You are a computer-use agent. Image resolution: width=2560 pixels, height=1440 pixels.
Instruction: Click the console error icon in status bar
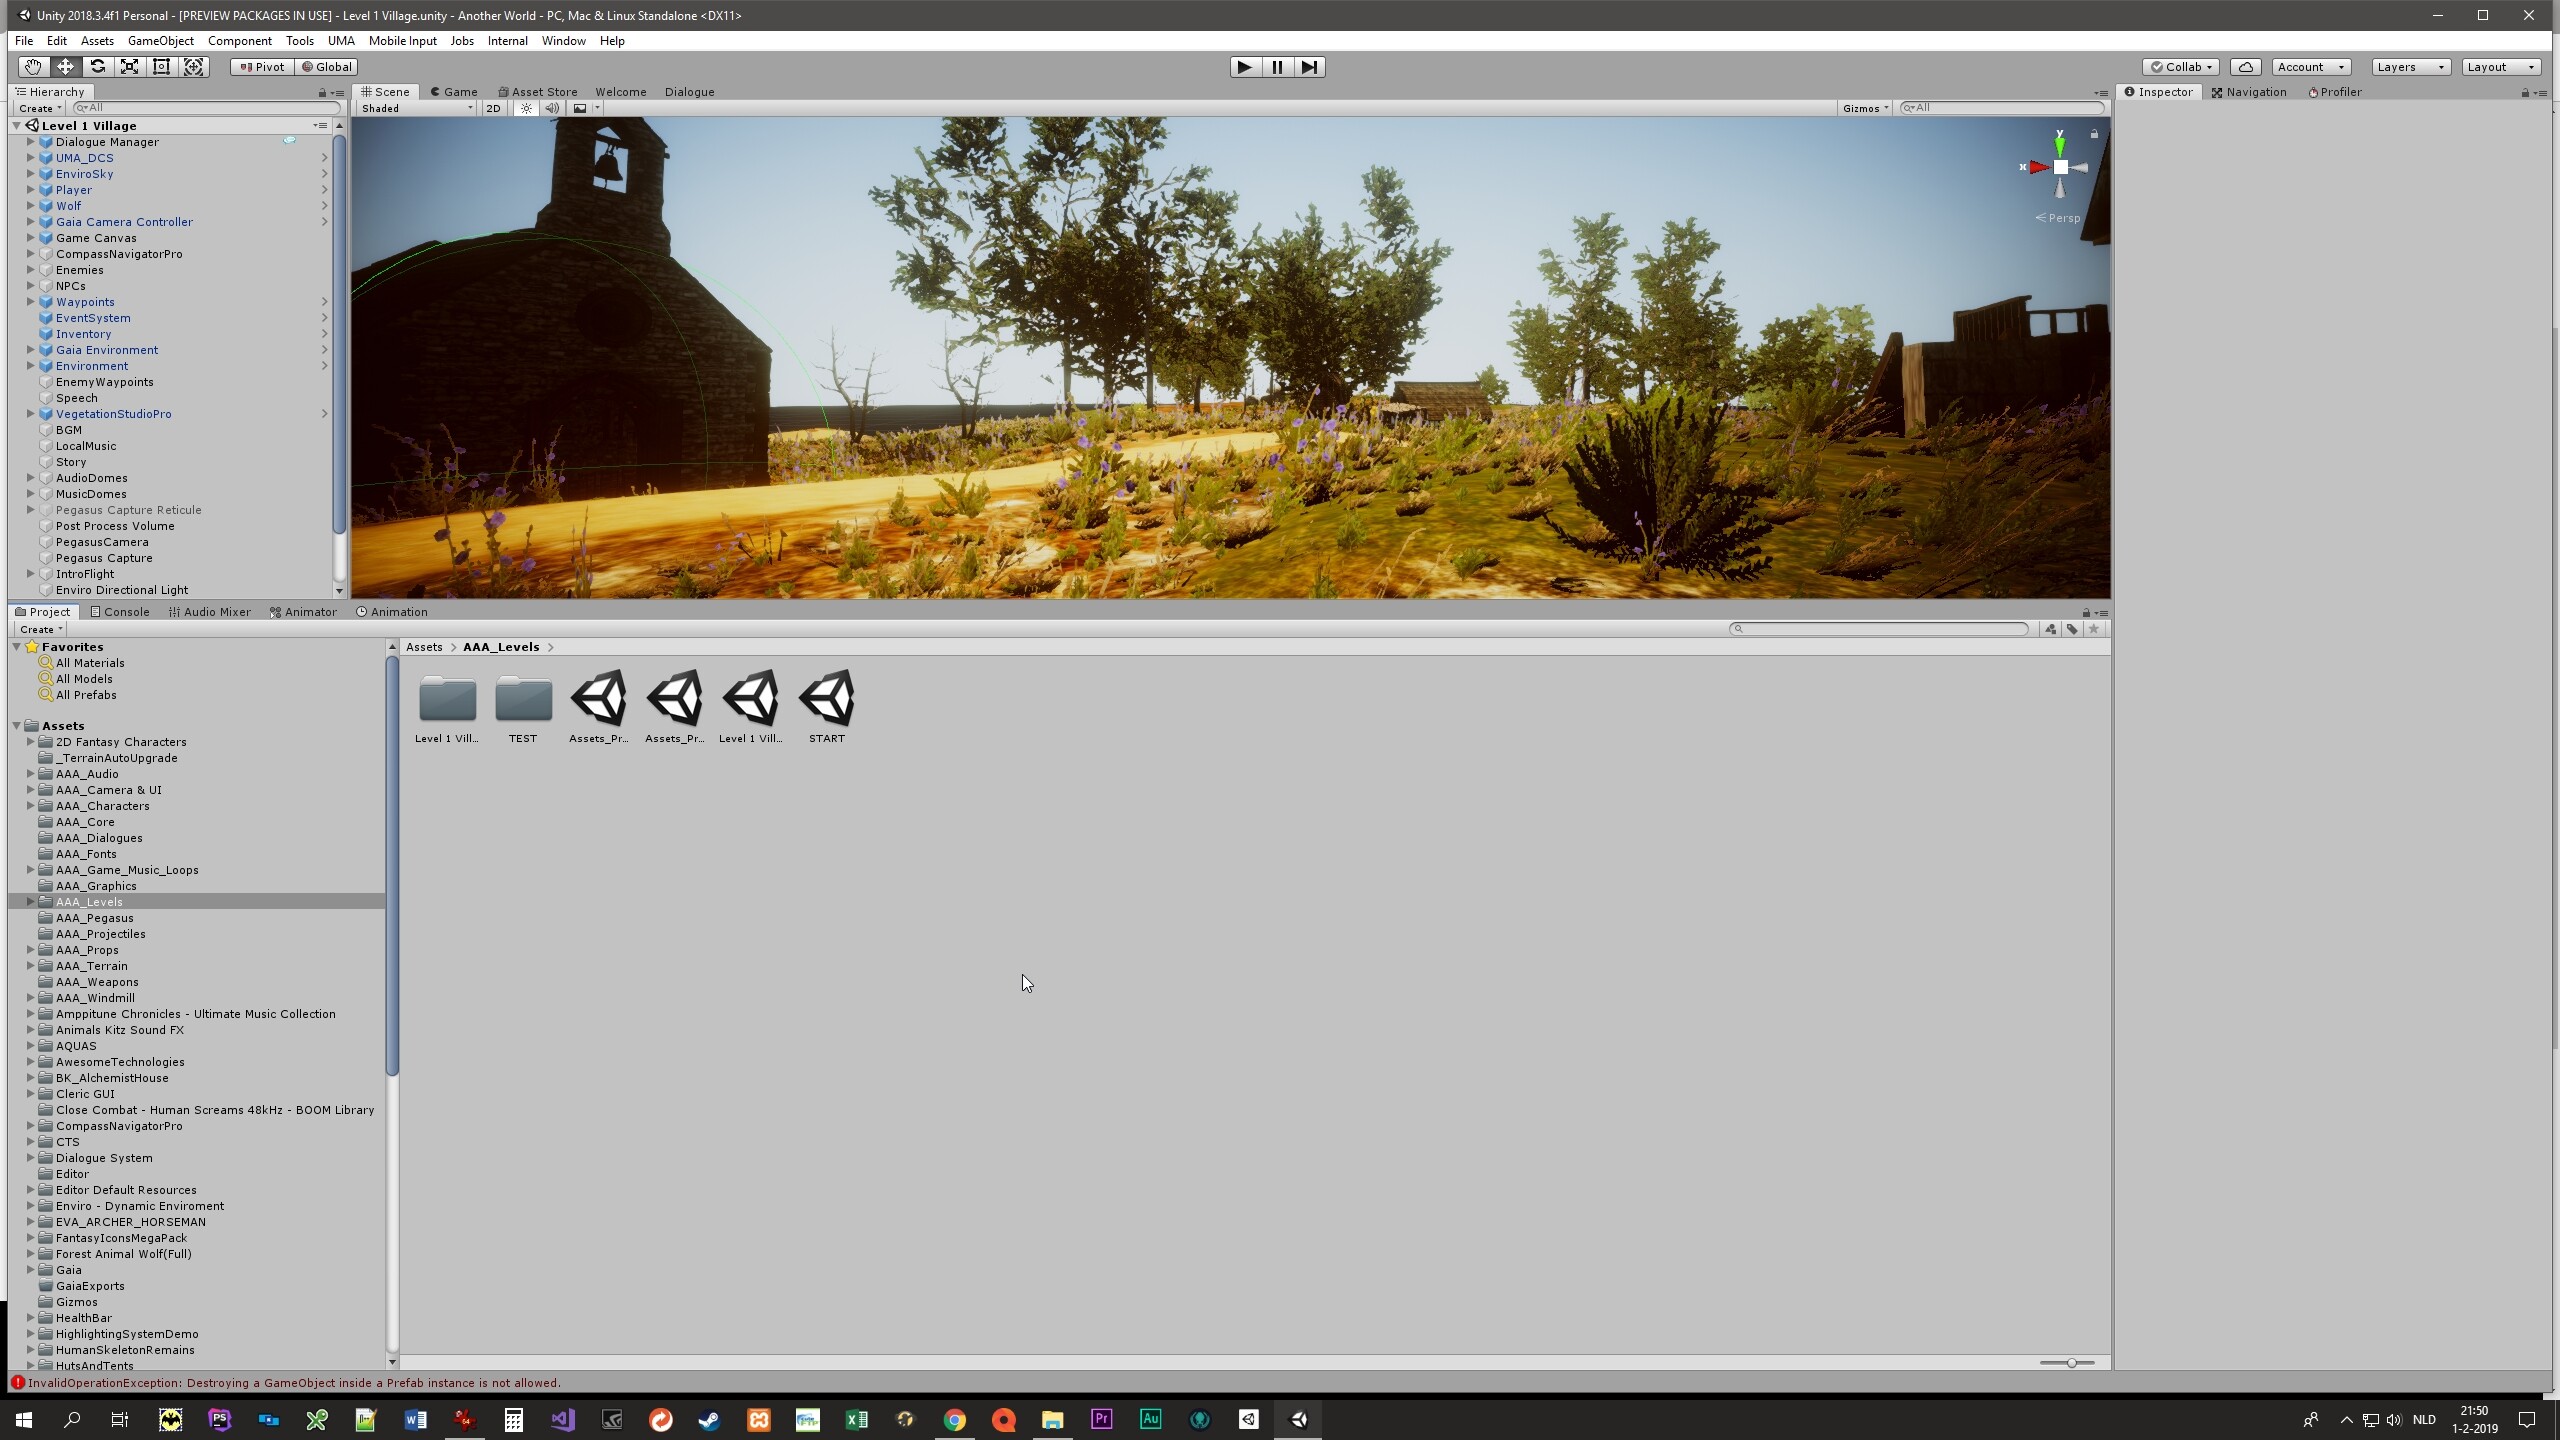17,1383
